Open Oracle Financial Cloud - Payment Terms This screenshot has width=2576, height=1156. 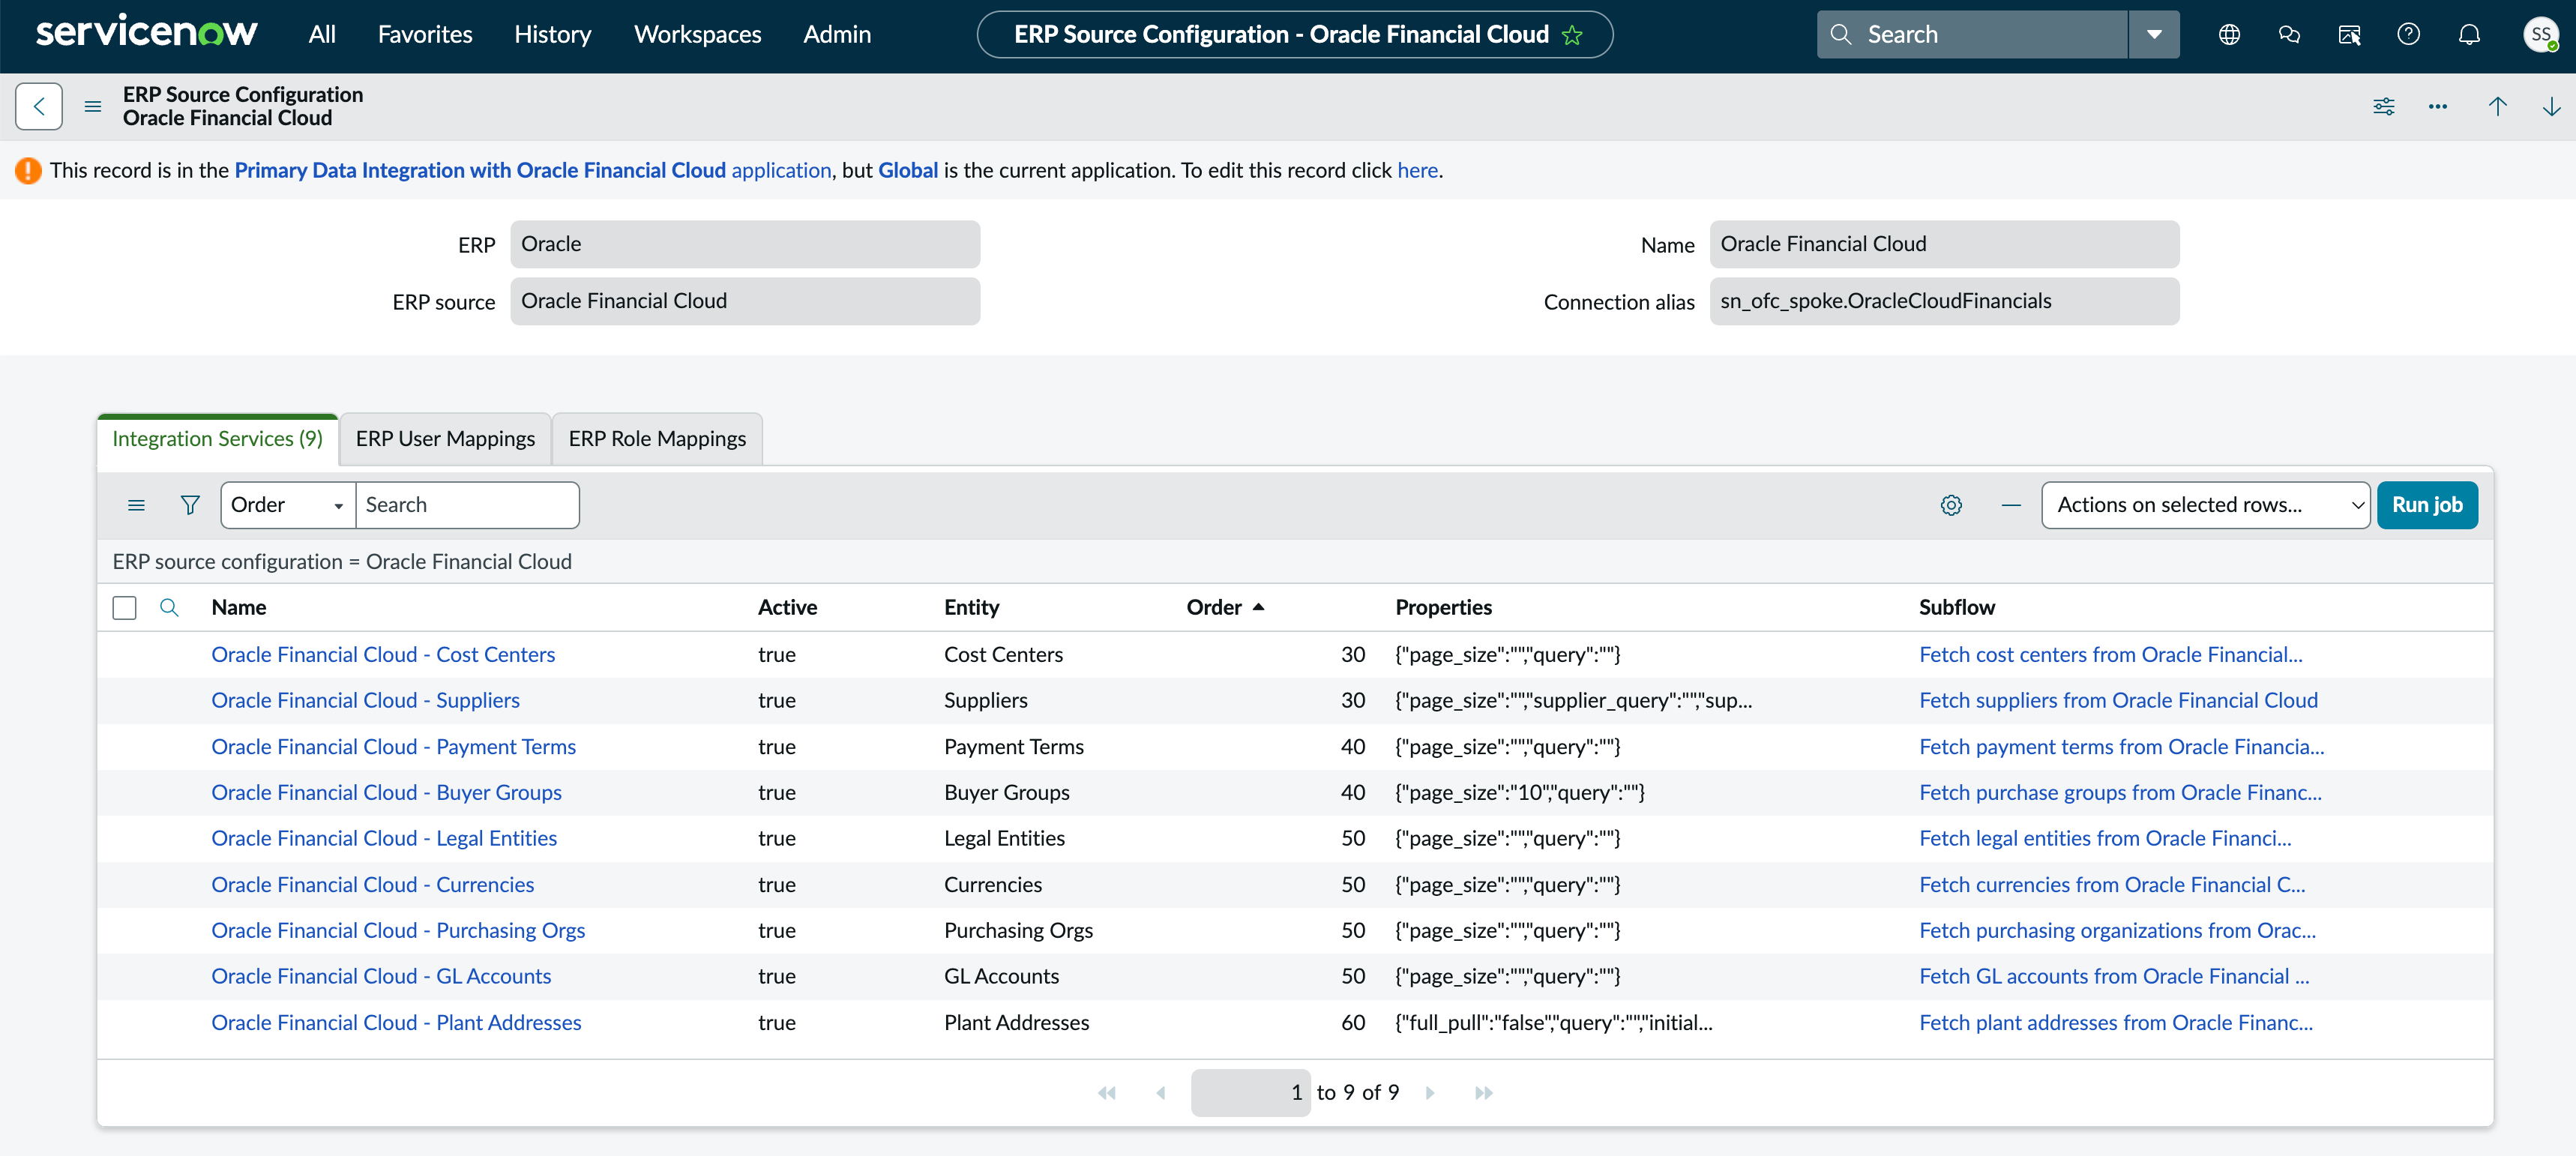tap(393, 746)
